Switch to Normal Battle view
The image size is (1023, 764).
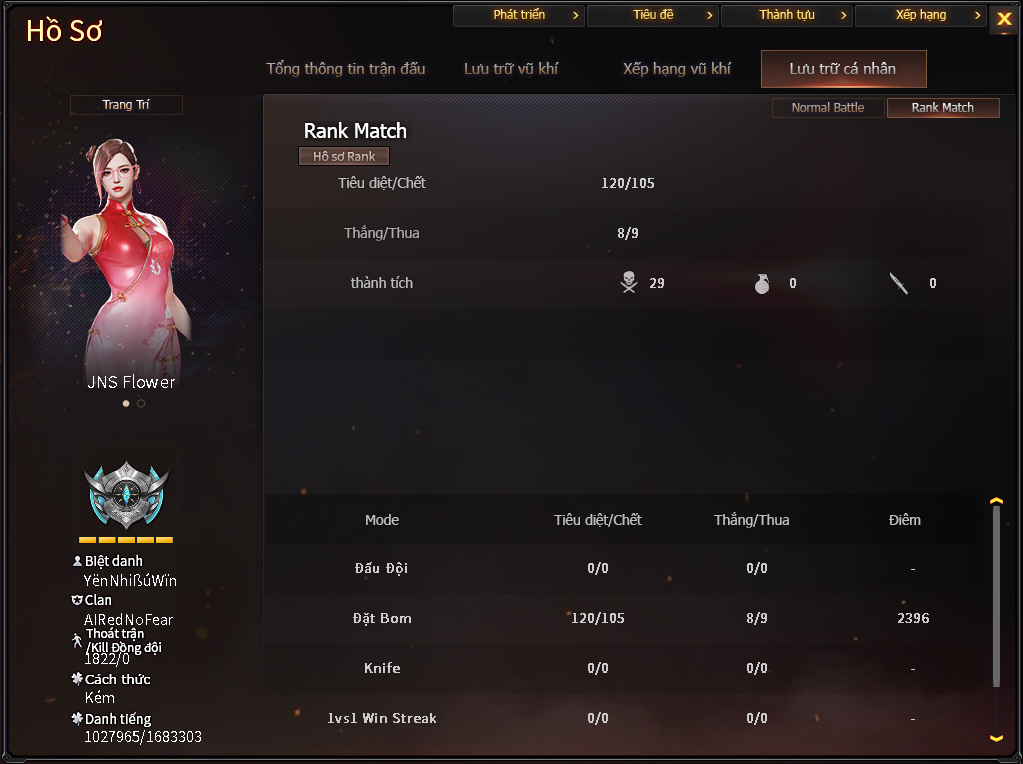(828, 108)
